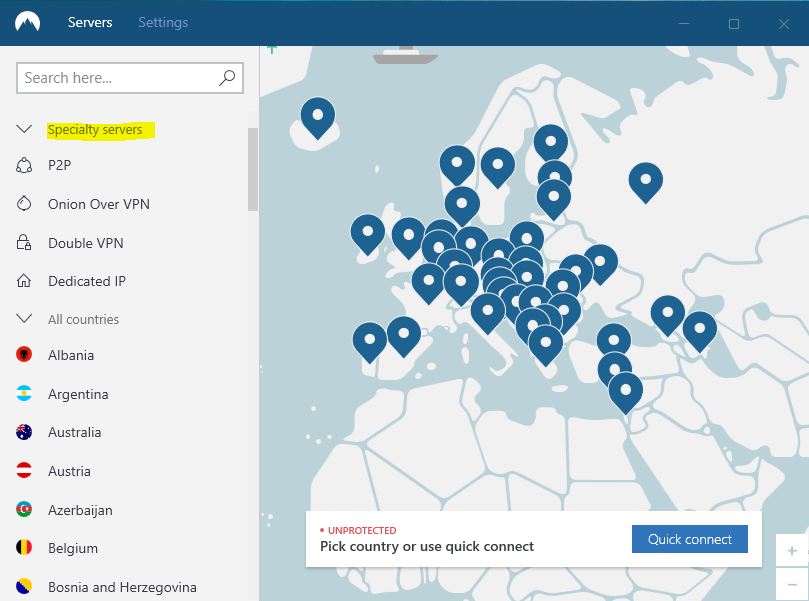Minimize the NordVPN window
This screenshot has width=809, height=601.
[x=684, y=23]
